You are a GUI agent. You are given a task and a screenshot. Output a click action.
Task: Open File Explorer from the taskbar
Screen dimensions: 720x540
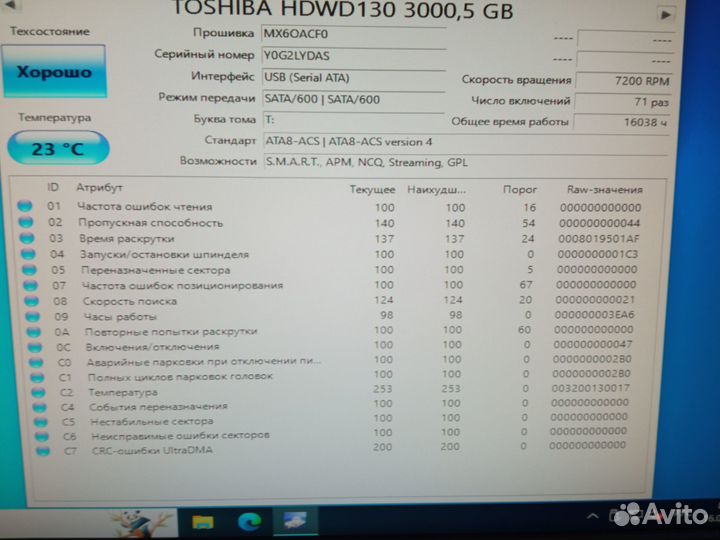tap(202, 522)
